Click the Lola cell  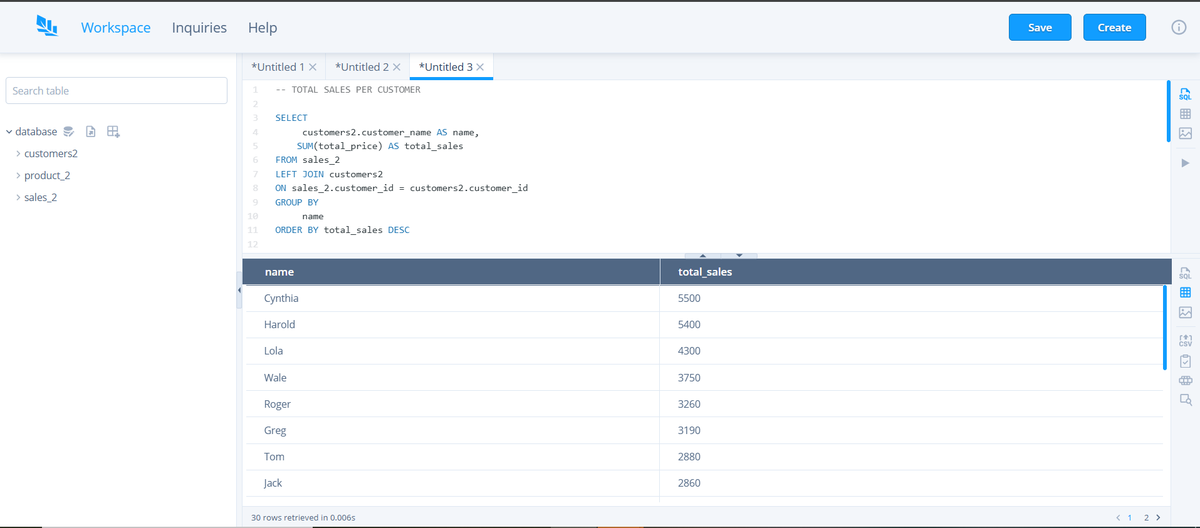[453, 351]
